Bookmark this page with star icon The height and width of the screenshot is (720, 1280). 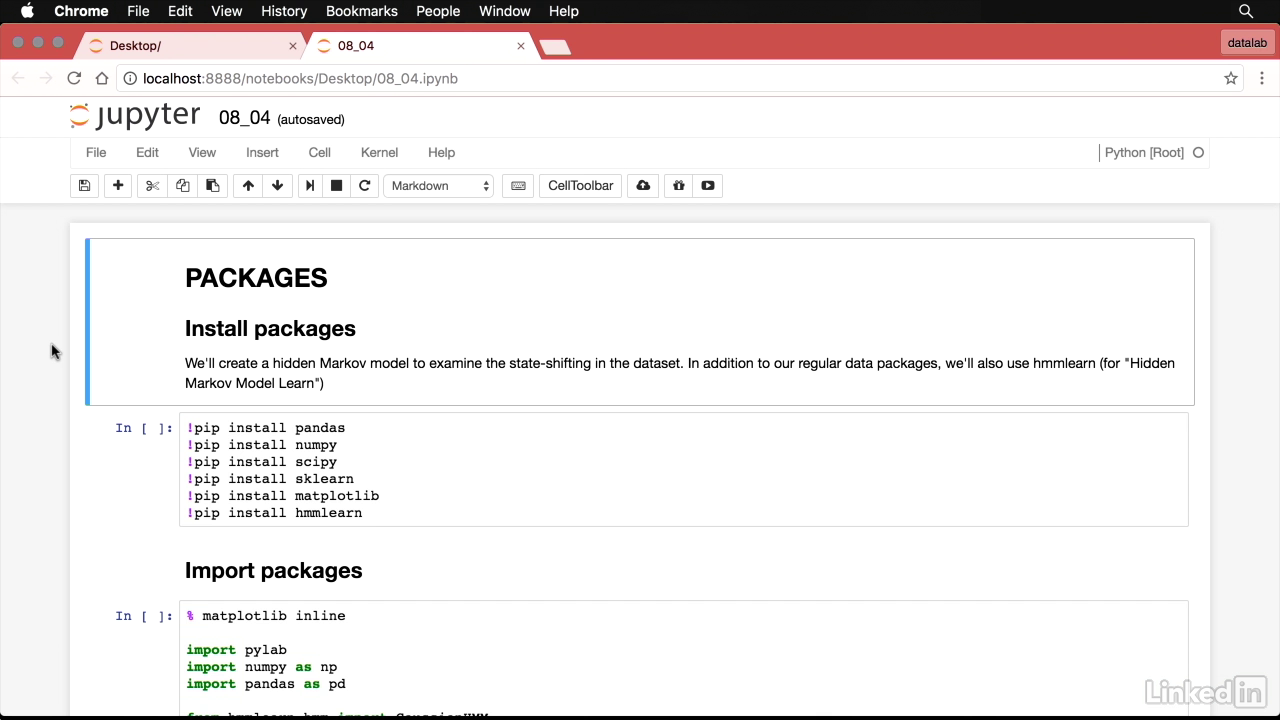1231,78
